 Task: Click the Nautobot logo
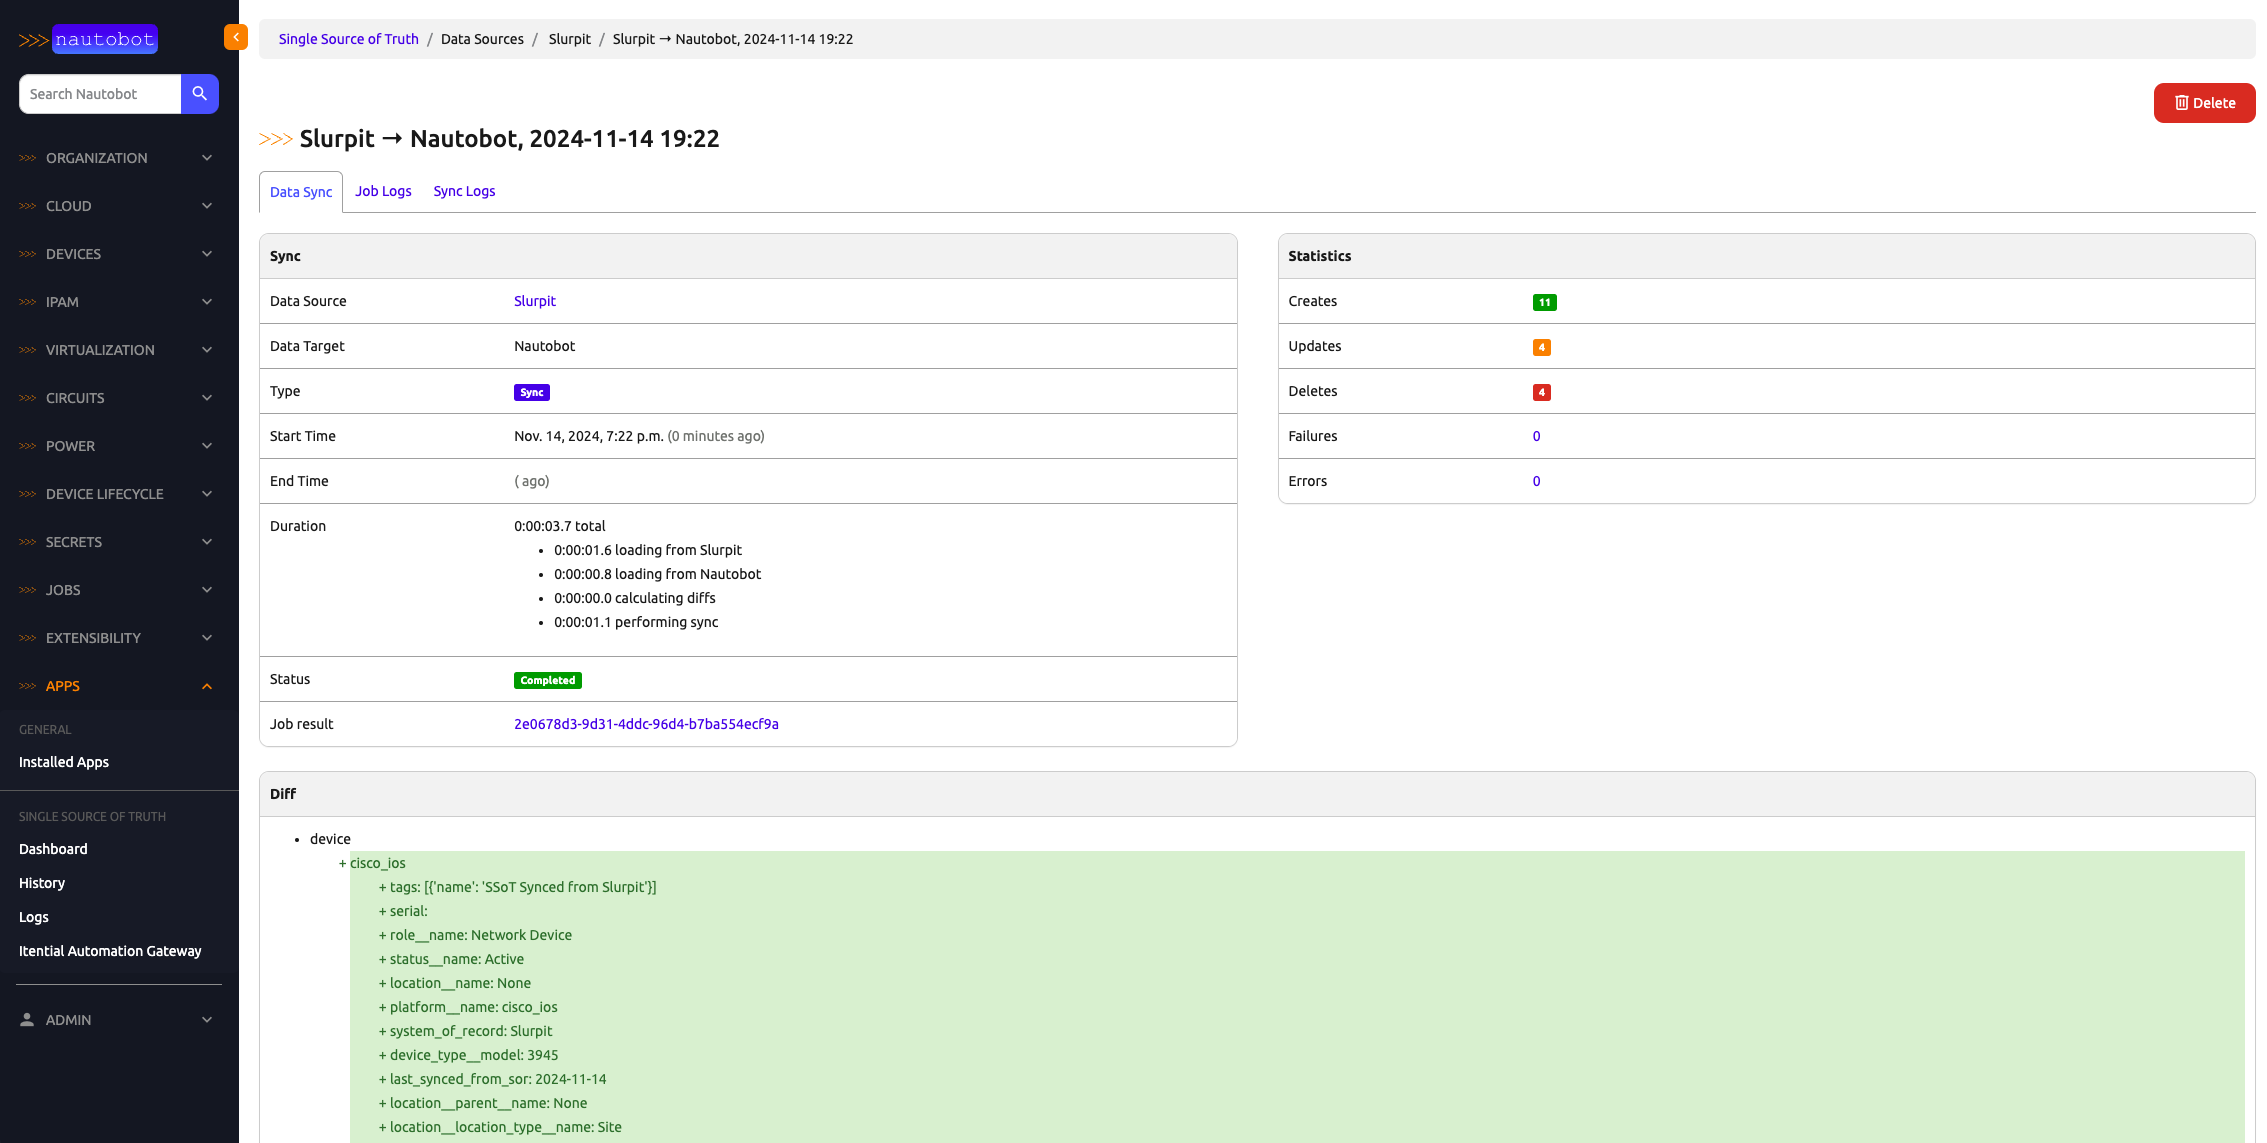(x=104, y=39)
